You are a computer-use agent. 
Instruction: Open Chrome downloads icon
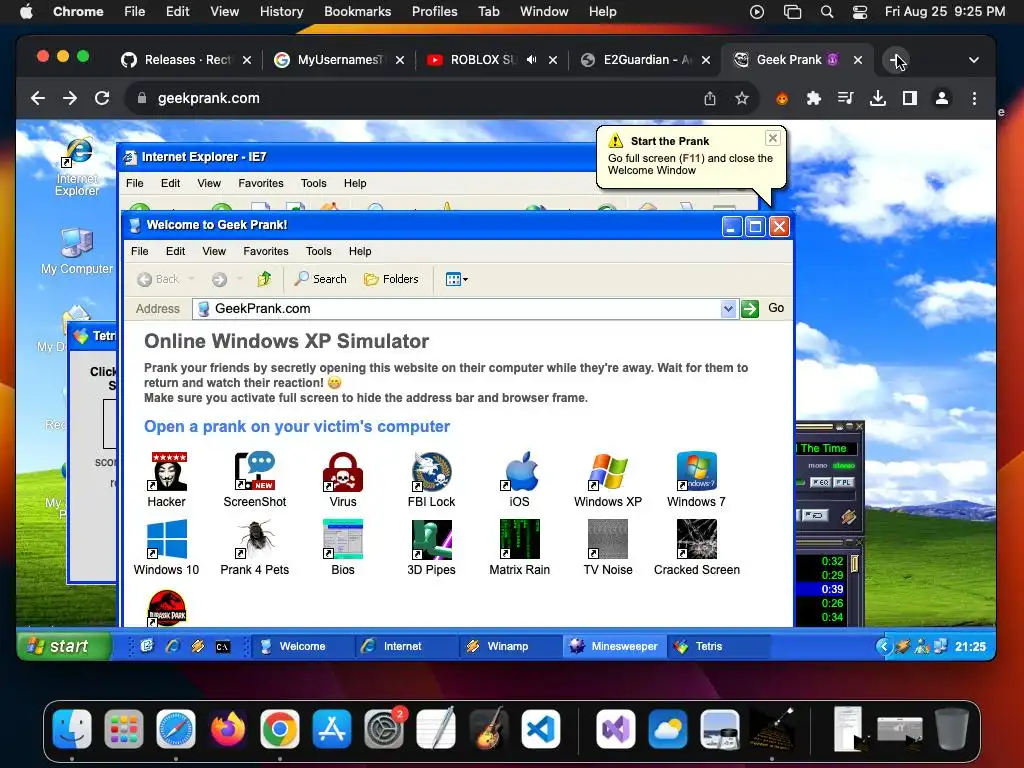(x=878, y=99)
